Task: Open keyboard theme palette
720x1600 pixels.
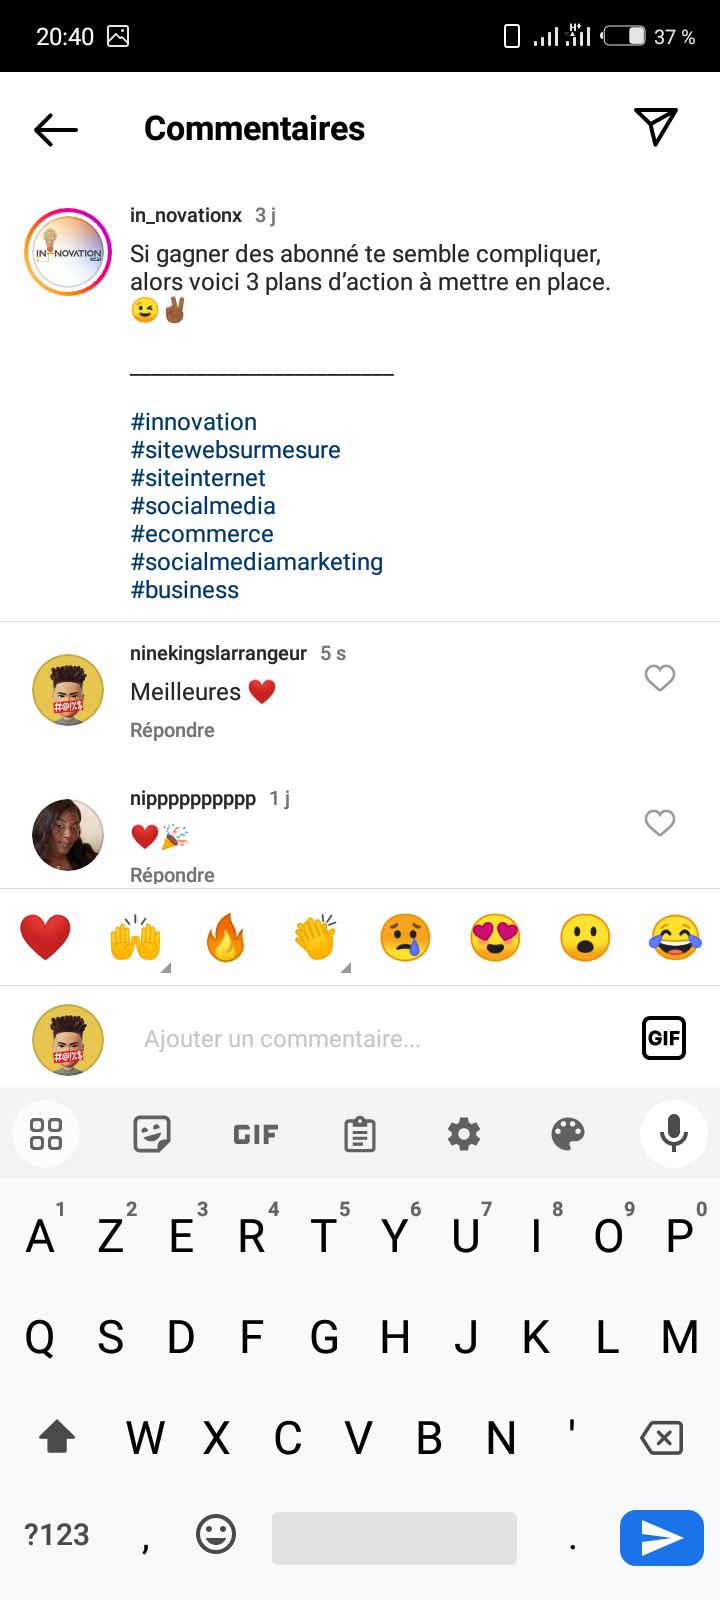Action: [568, 1134]
